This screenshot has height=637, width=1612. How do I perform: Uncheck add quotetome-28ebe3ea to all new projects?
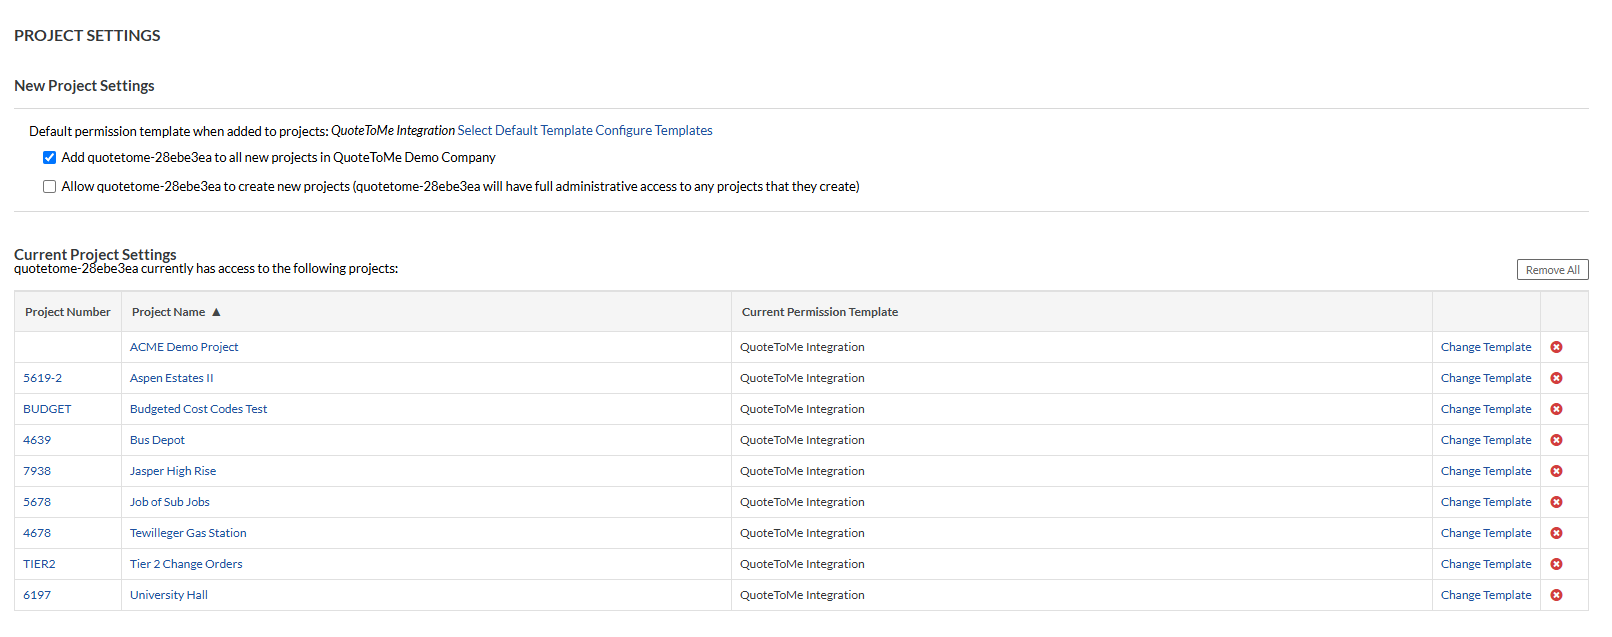49,158
